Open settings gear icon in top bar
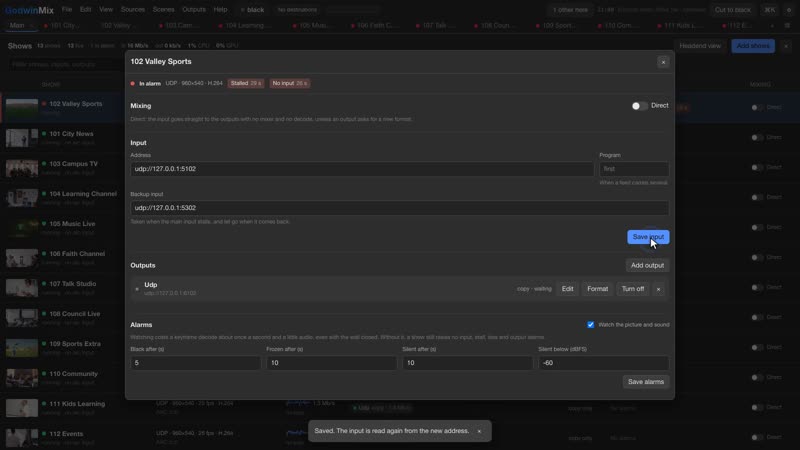Screen dimensions: 800x450 coord(789,10)
